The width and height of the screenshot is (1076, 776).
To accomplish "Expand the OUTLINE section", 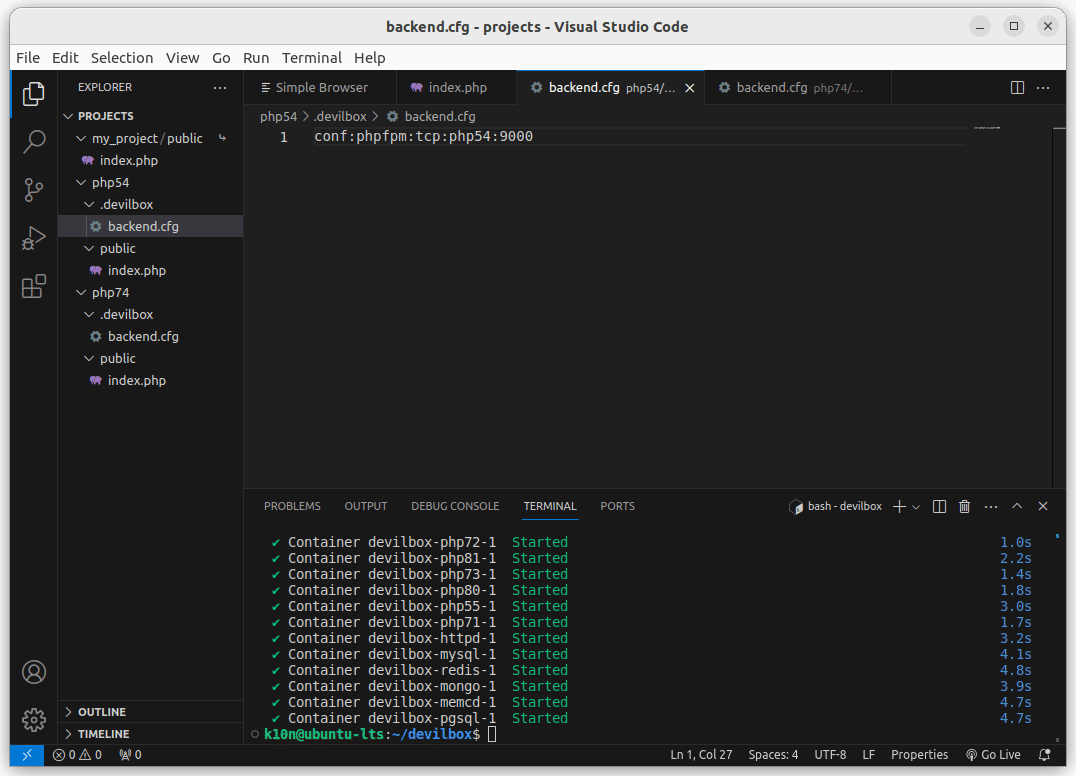I will pos(101,712).
